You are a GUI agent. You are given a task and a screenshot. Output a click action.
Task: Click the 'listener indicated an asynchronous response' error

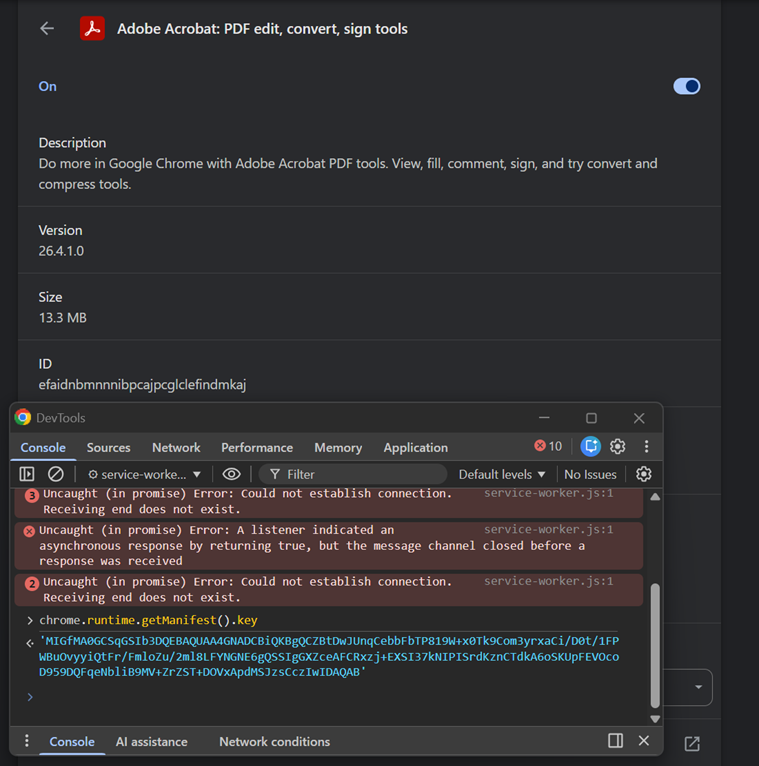coord(312,545)
